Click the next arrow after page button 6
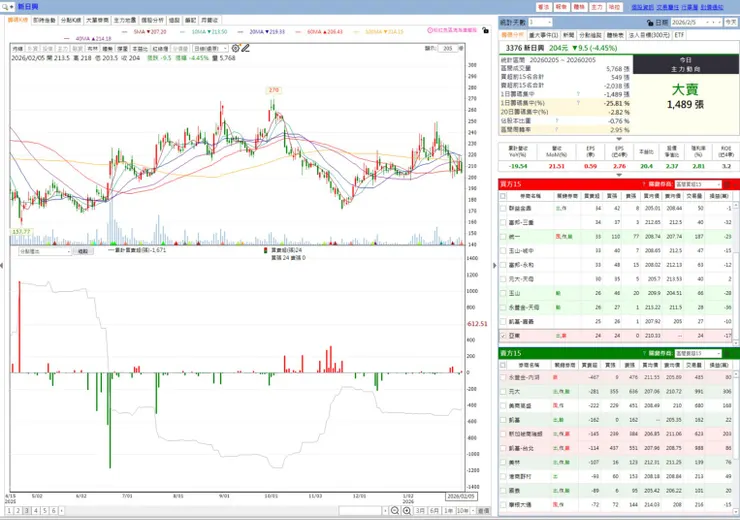 (x=61, y=511)
